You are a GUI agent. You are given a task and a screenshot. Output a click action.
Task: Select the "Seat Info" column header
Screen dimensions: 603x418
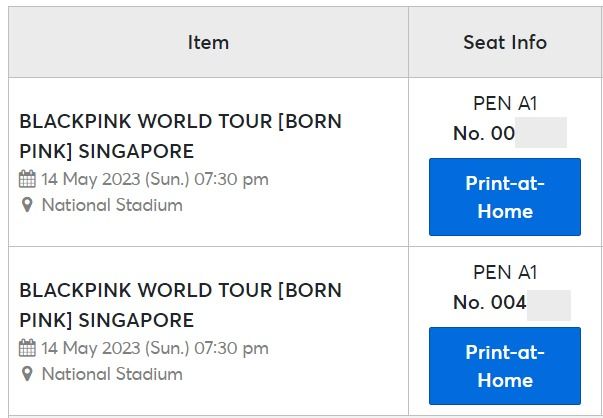coord(505,42)
